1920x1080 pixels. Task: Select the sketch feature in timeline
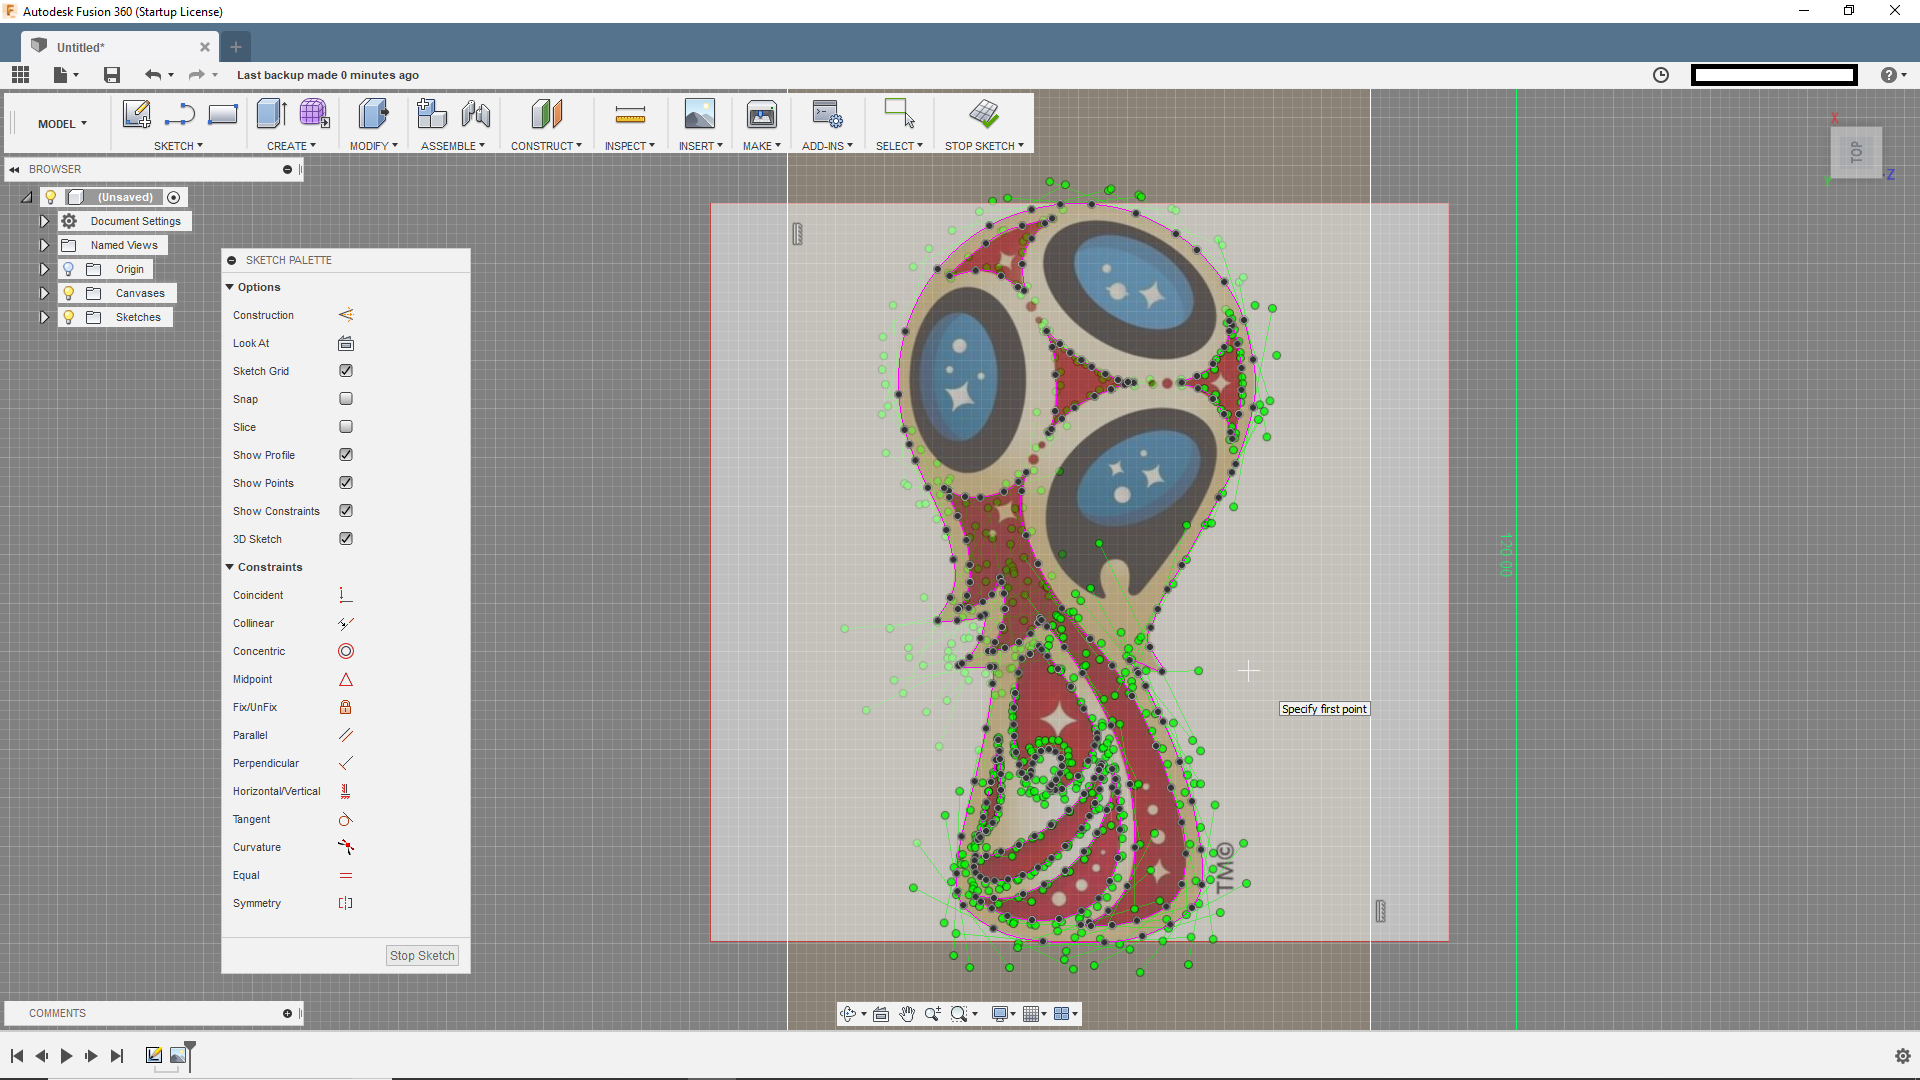click(x=154, y=1055)
